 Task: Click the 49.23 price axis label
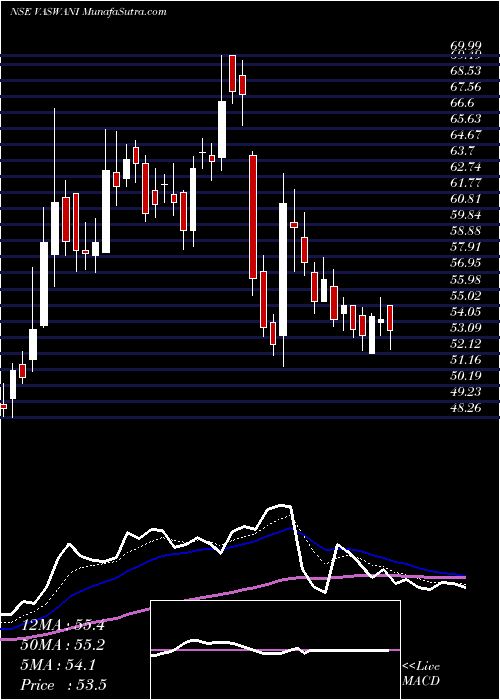[466, 392]
